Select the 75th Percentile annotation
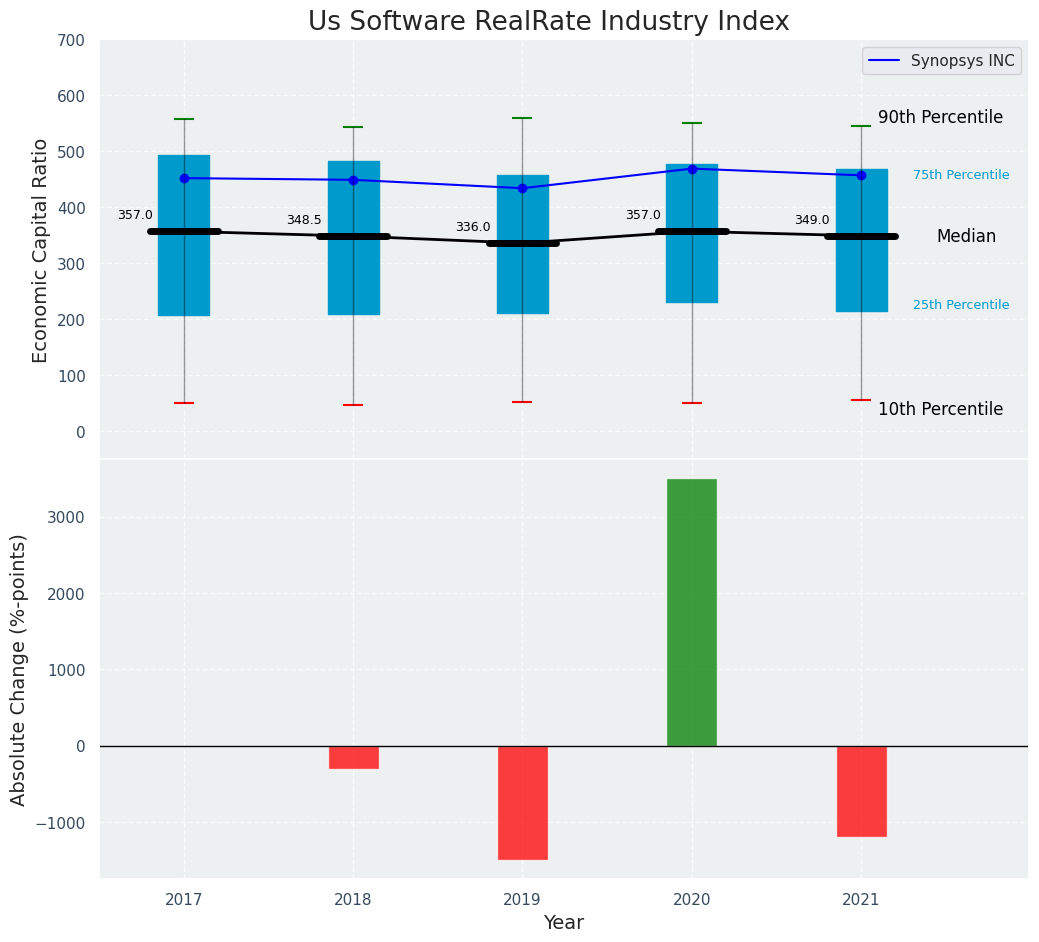The image size is (1039, 942). point(960,175)
